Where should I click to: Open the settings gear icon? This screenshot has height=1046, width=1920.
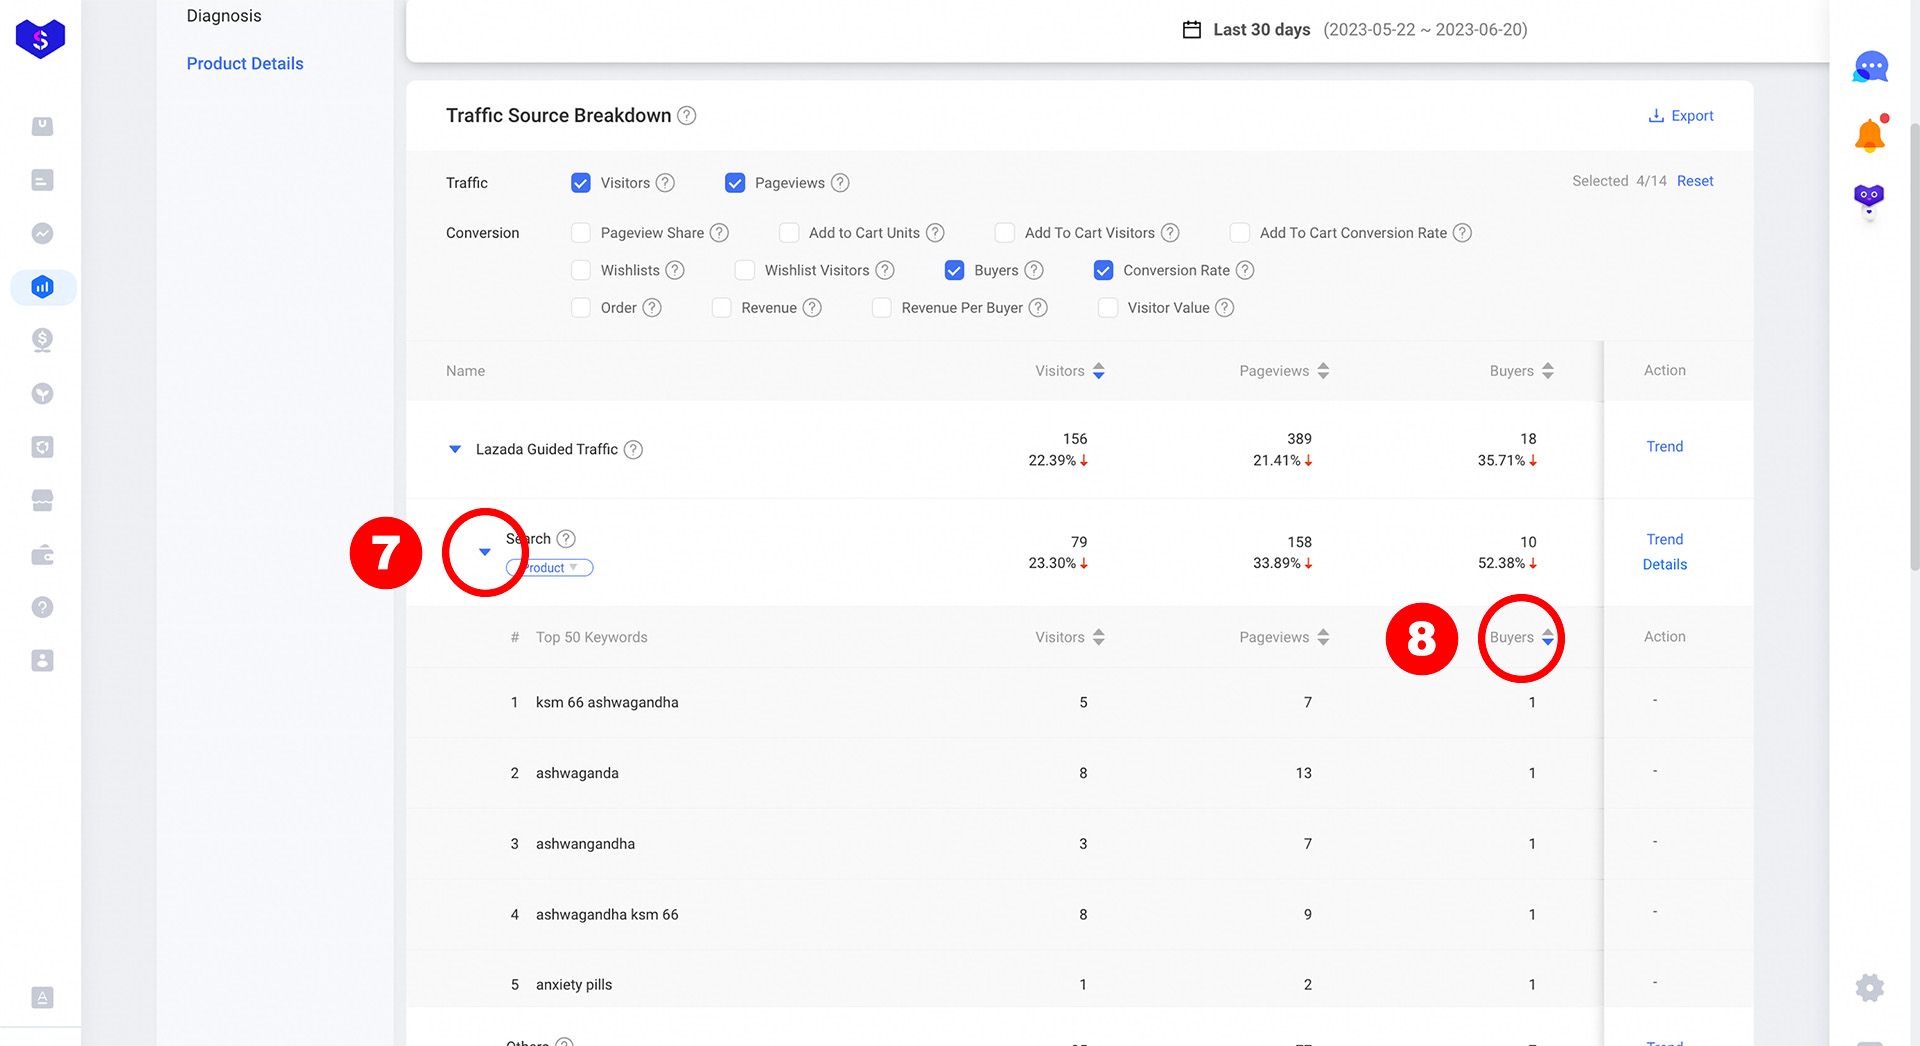coord(1869,988)
